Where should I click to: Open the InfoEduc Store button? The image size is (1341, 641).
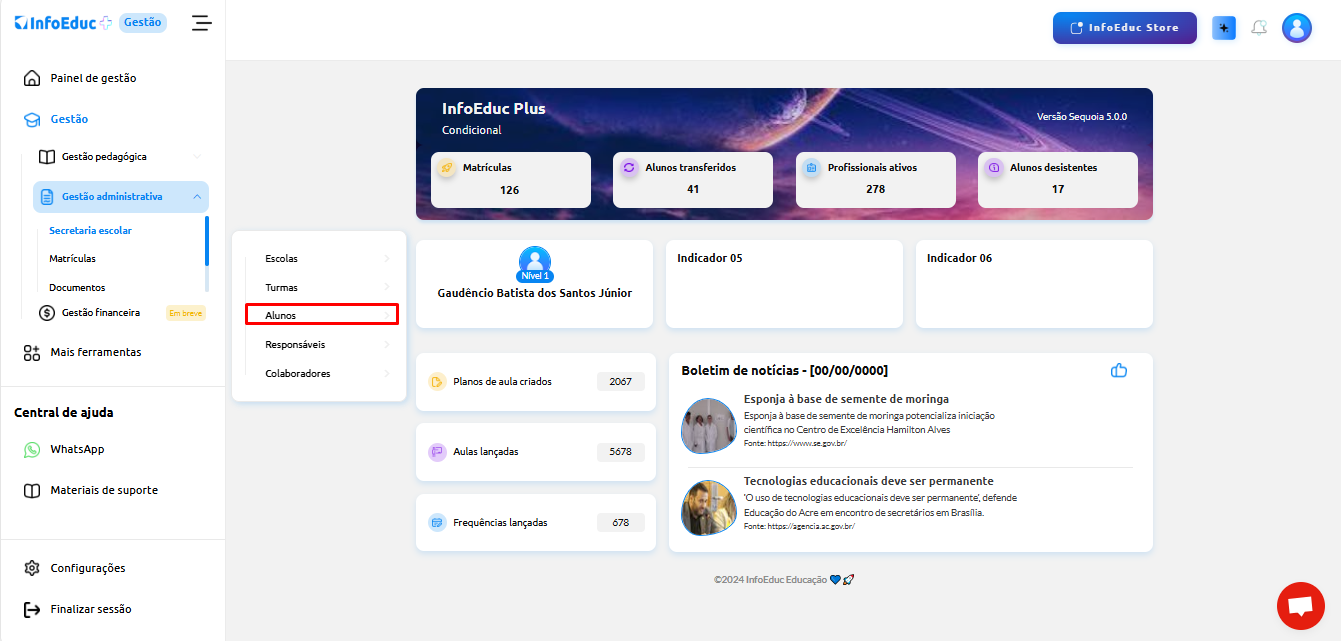(1125, 28)
